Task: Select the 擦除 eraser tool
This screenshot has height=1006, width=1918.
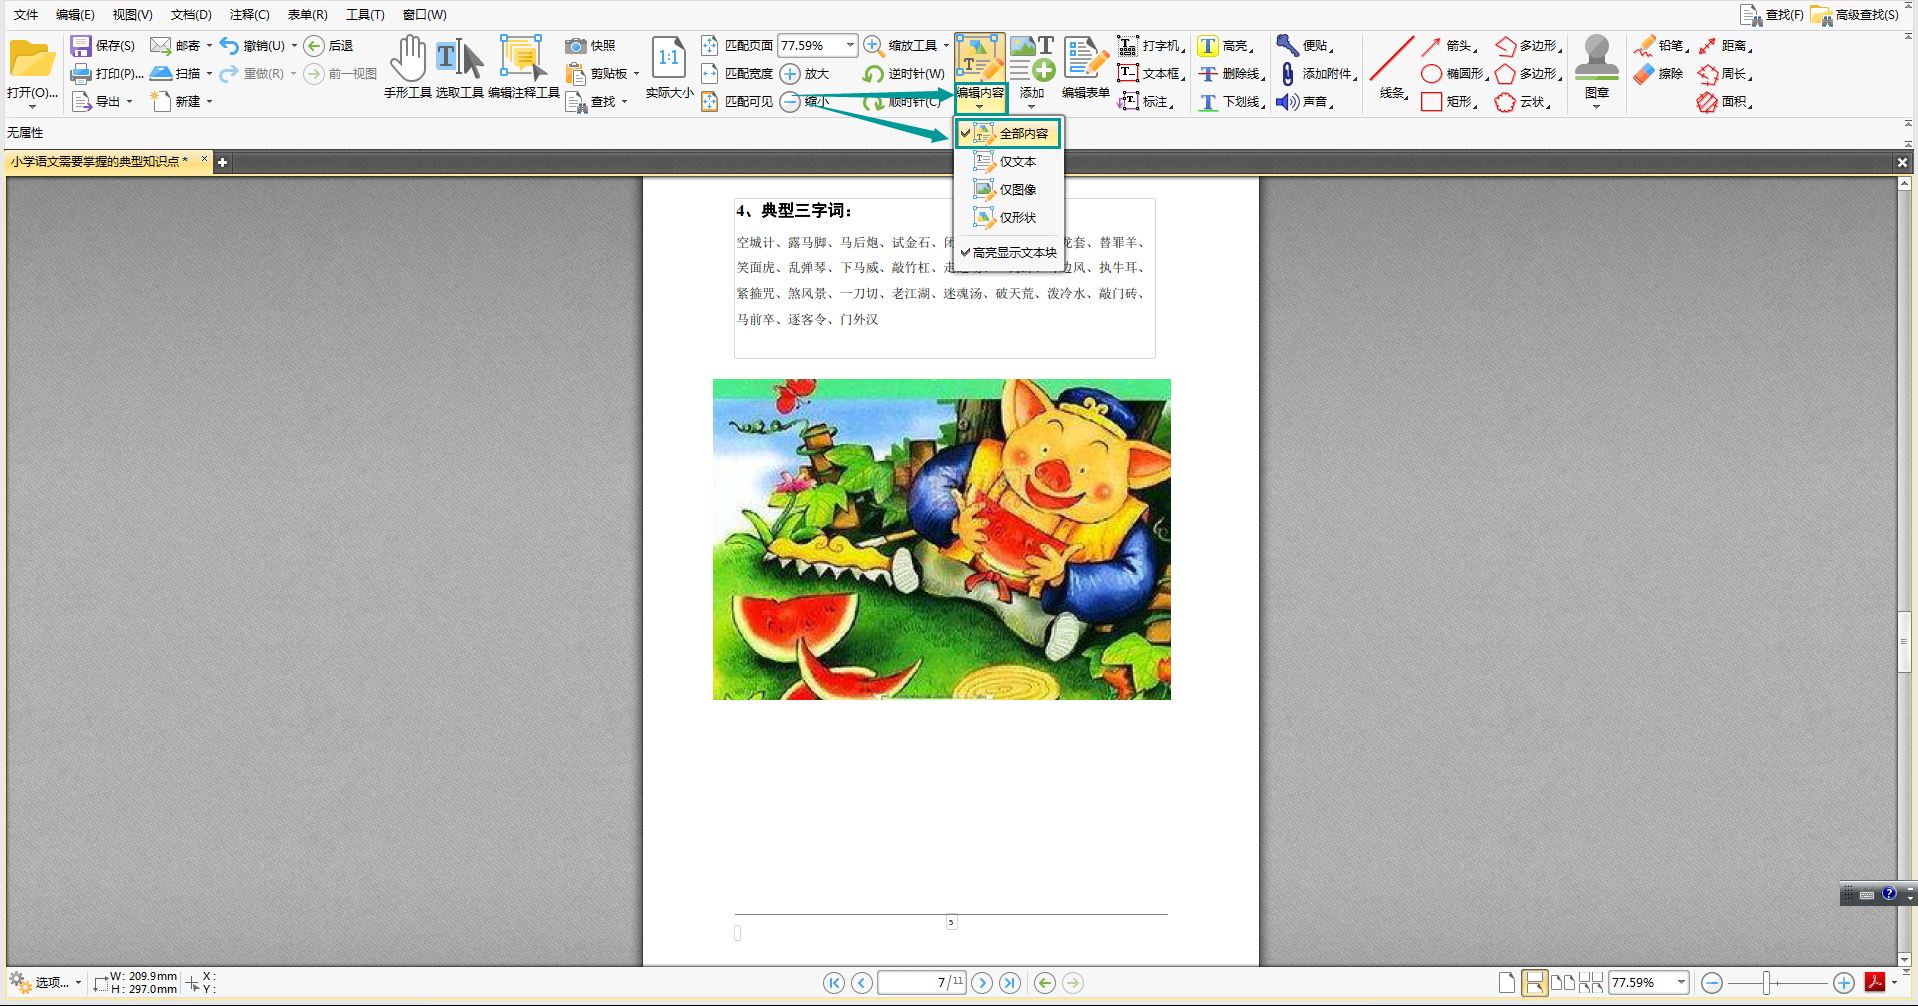Action: pyautogui.click(x=1659, y=74)
